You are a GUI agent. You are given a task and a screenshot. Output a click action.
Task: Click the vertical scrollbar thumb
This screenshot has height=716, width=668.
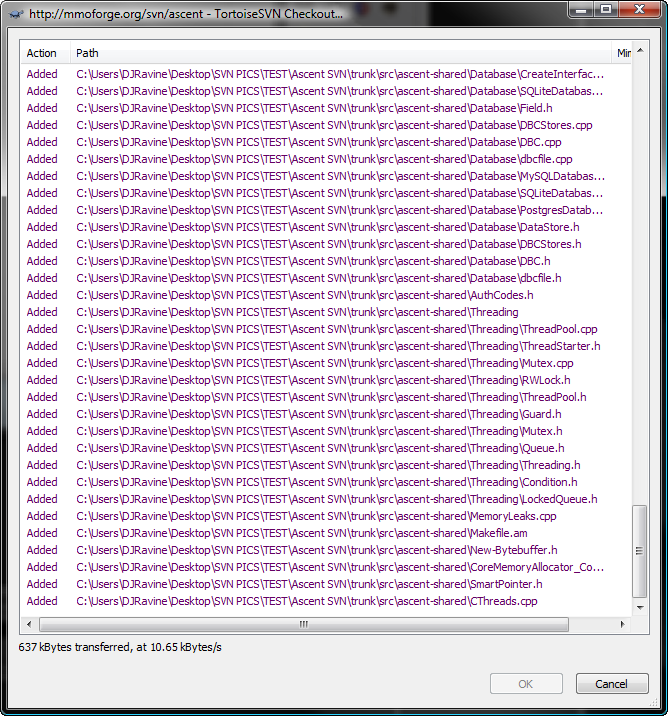pos(639,551)
